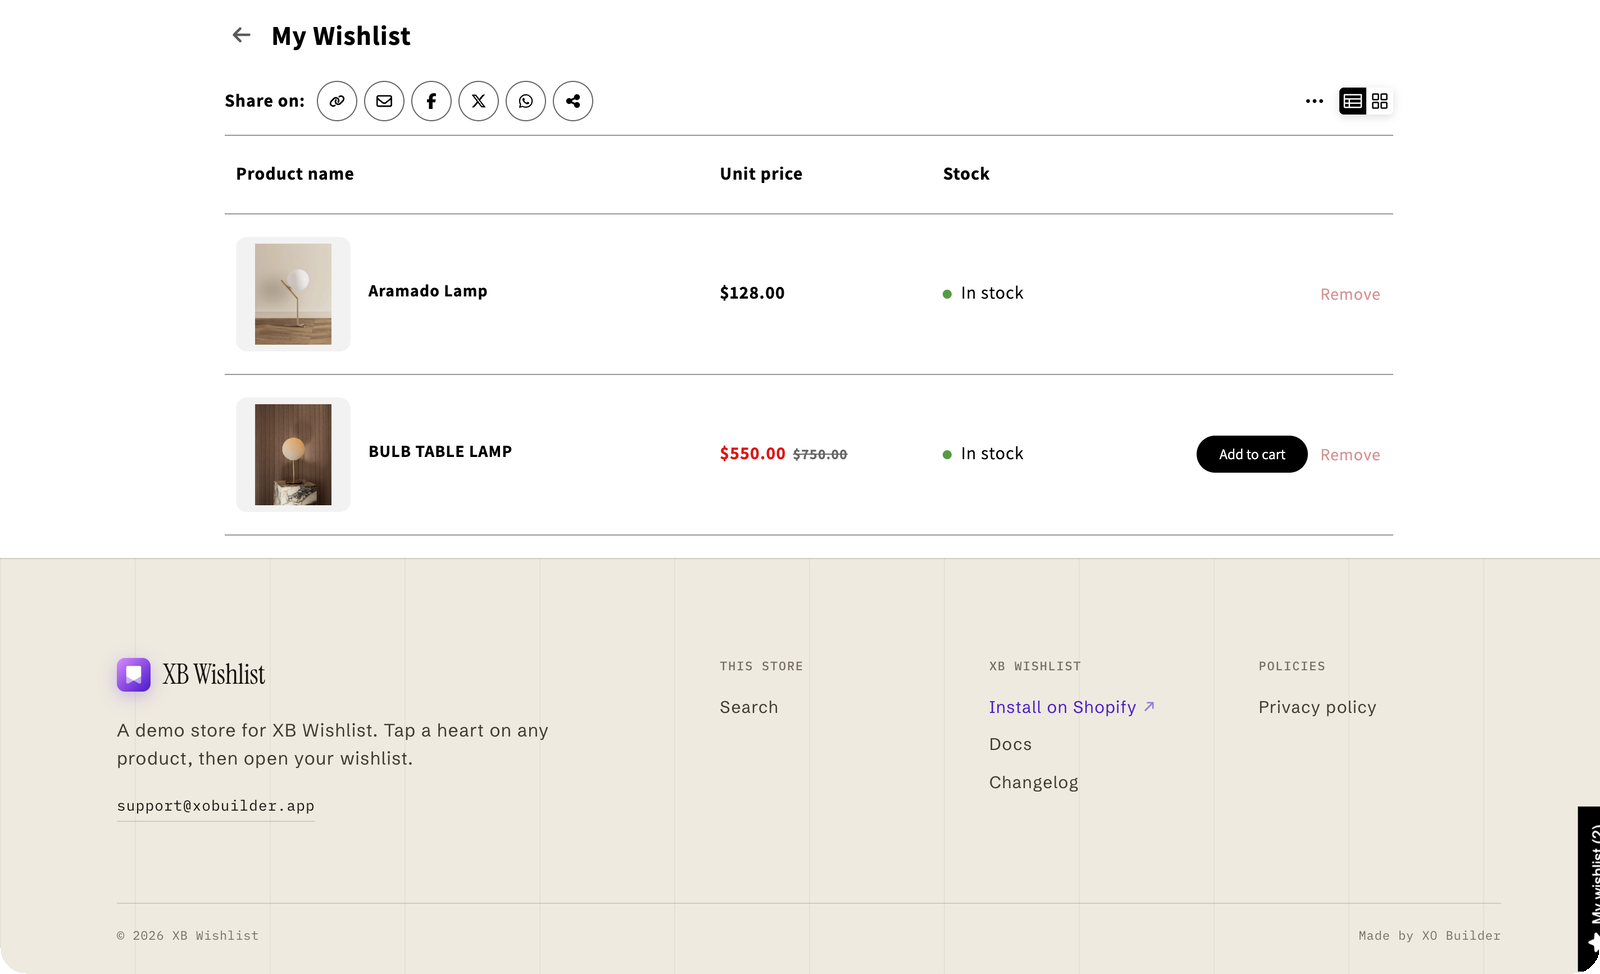Open the Aramado Lamp product name
This screenshot has width=1600, height=974.
click(428, 291)
